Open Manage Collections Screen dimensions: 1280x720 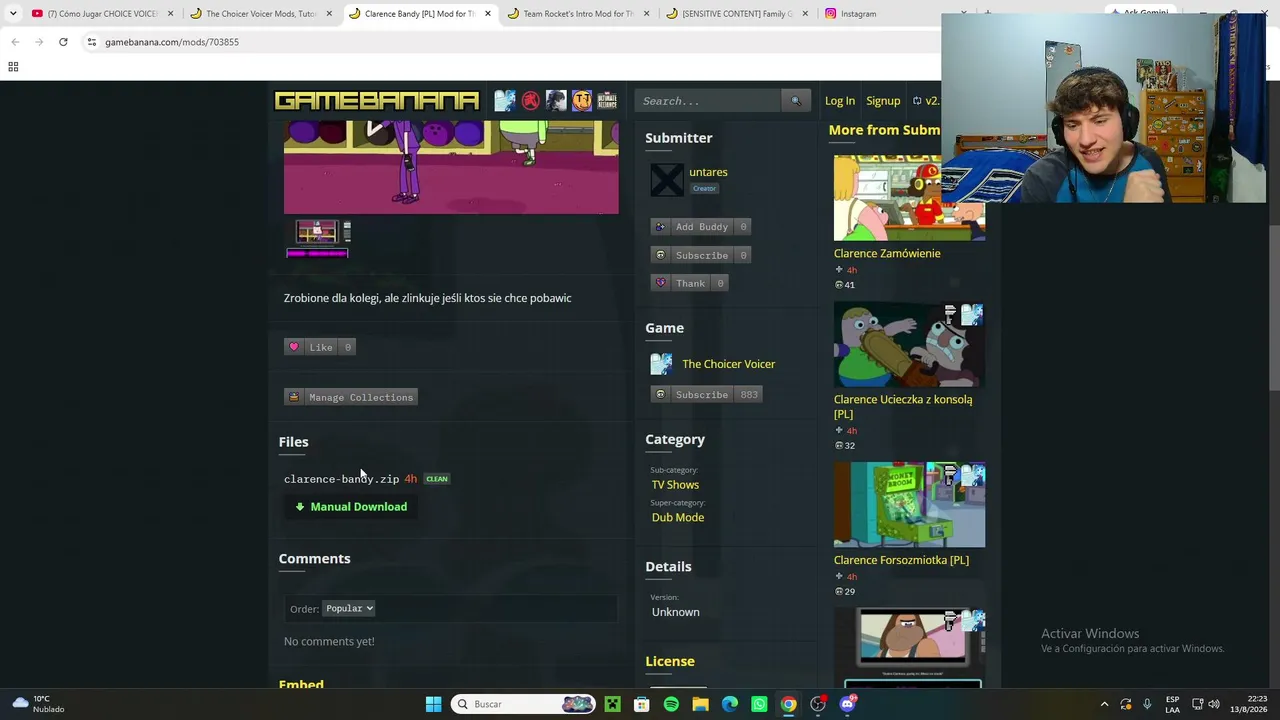click(x=350, y=397)
